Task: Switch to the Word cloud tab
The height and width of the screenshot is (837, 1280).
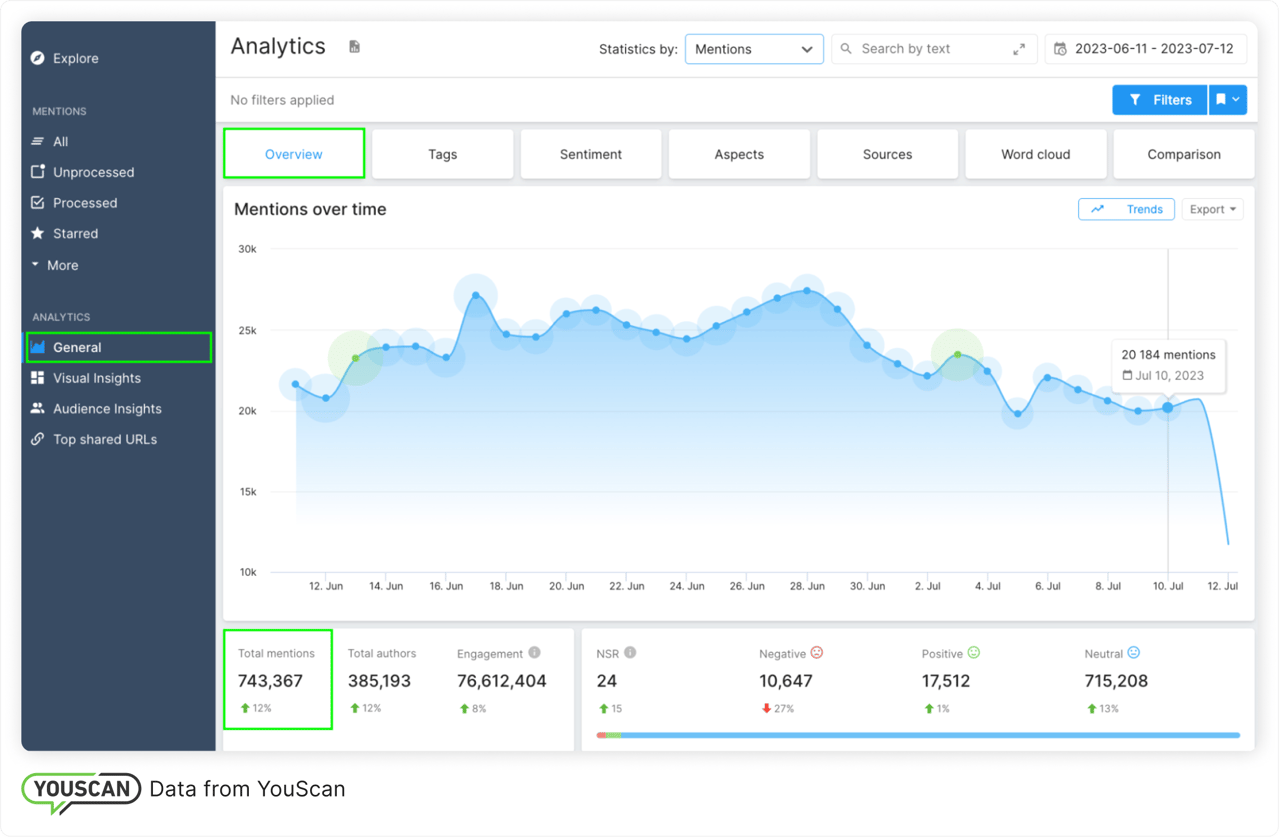Action: point(1035,154)
